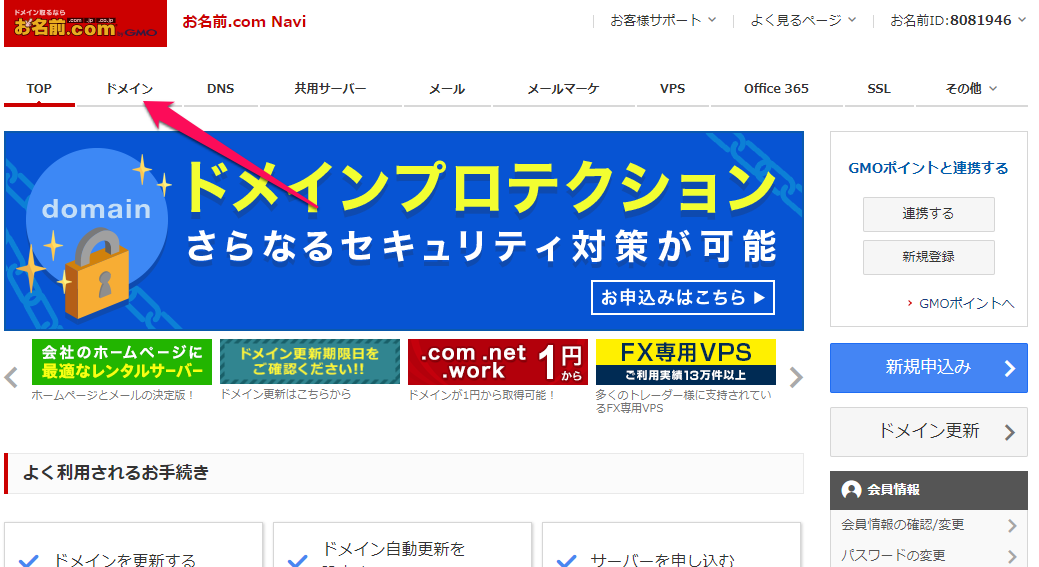Open the お客様サポート dropdown

(663, 21)
